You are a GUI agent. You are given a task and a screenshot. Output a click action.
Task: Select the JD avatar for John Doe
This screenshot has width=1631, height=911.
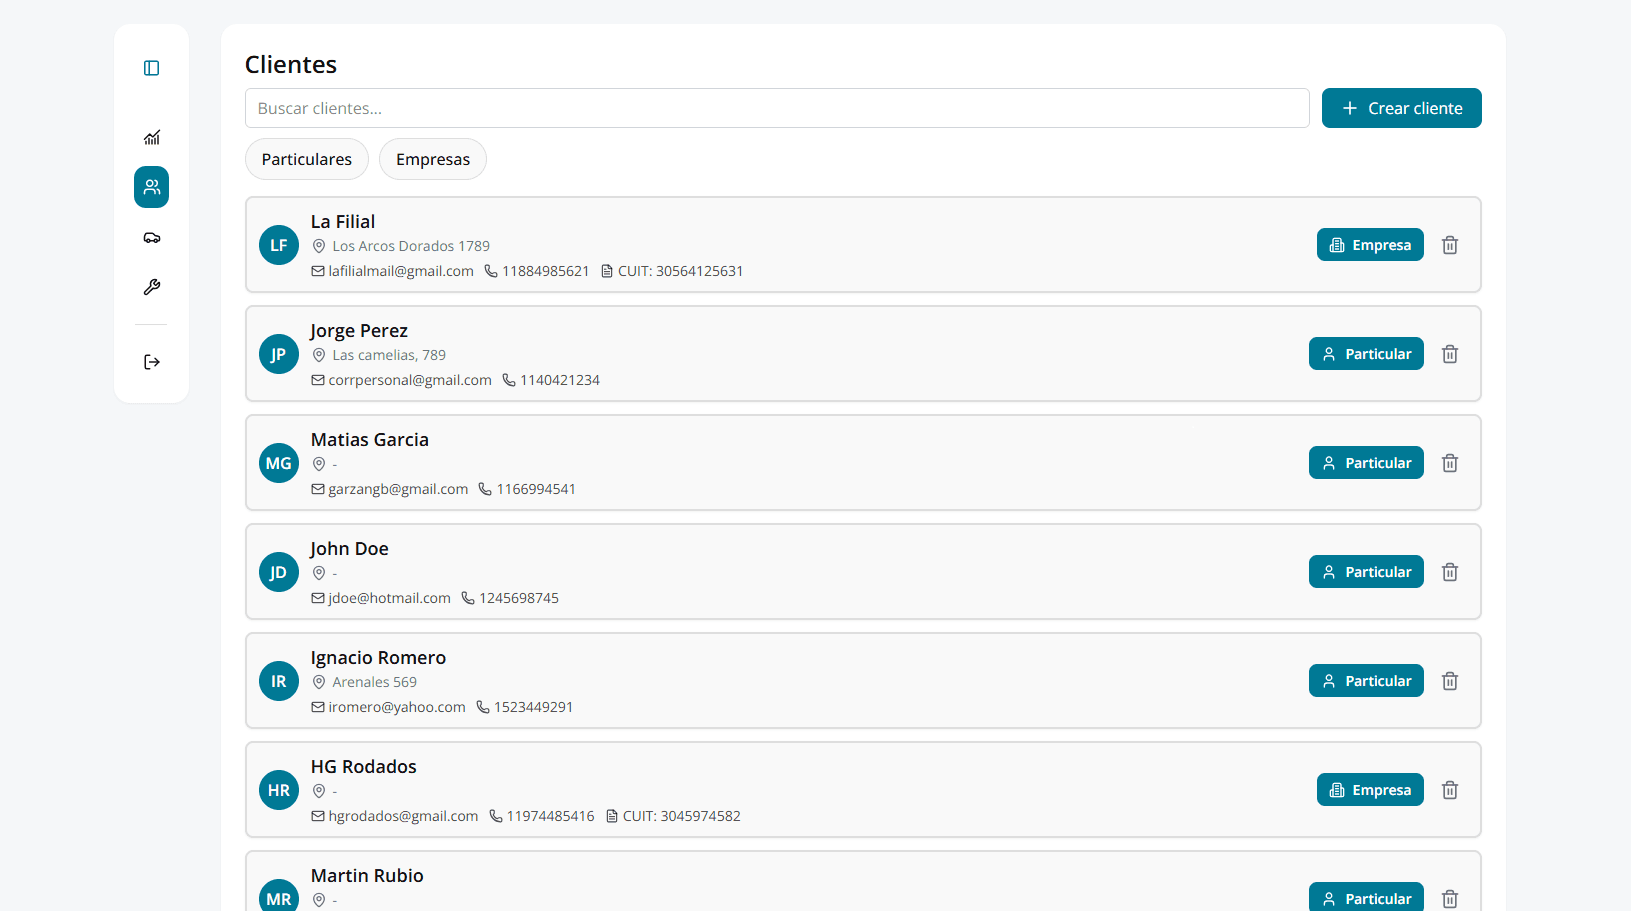[279, 572]
